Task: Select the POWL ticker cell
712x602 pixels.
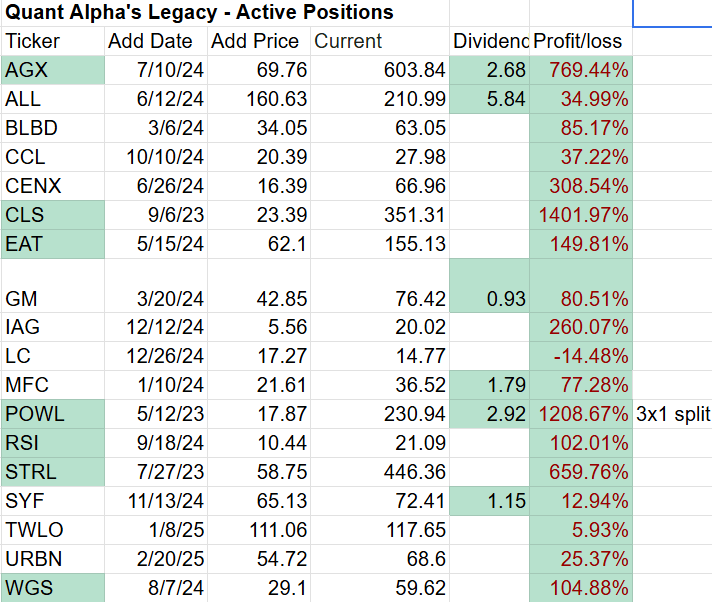Action: point(52,414)
